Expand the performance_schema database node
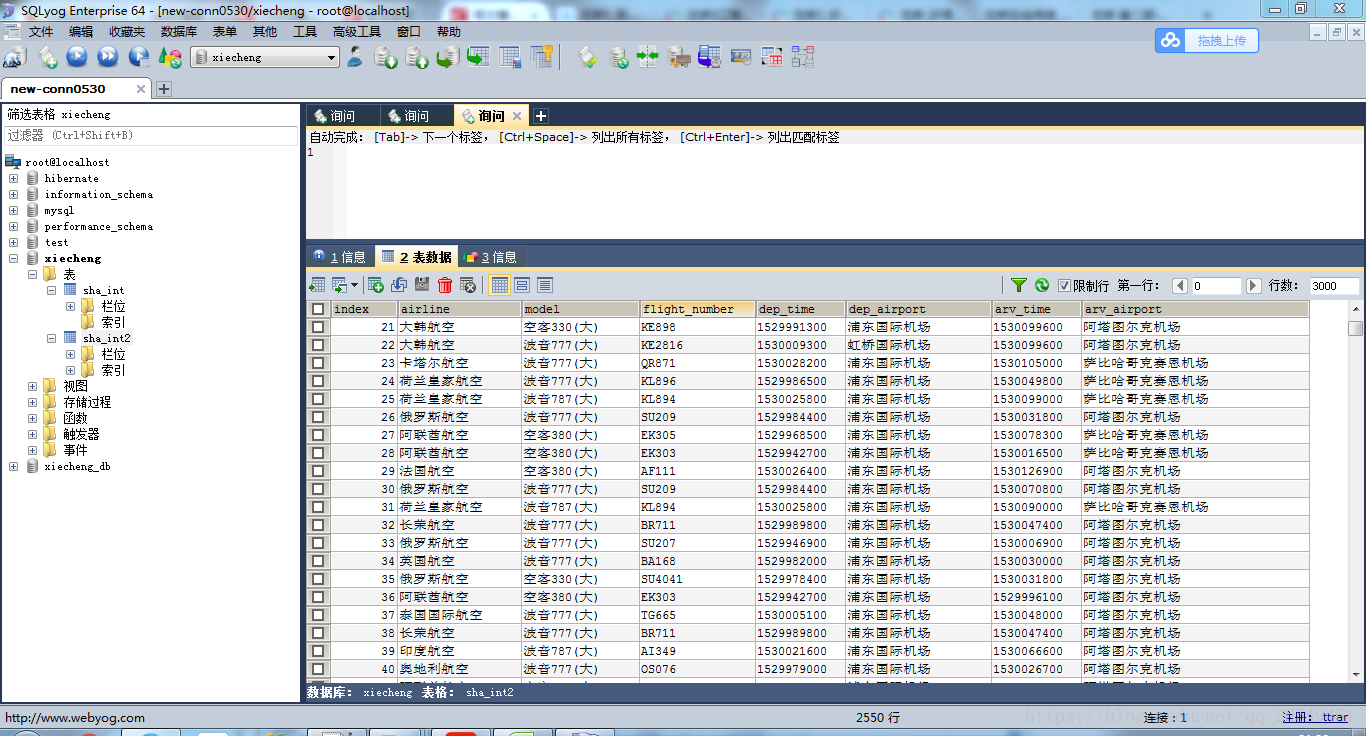The image size is (1366, 736). pos(13,226)
